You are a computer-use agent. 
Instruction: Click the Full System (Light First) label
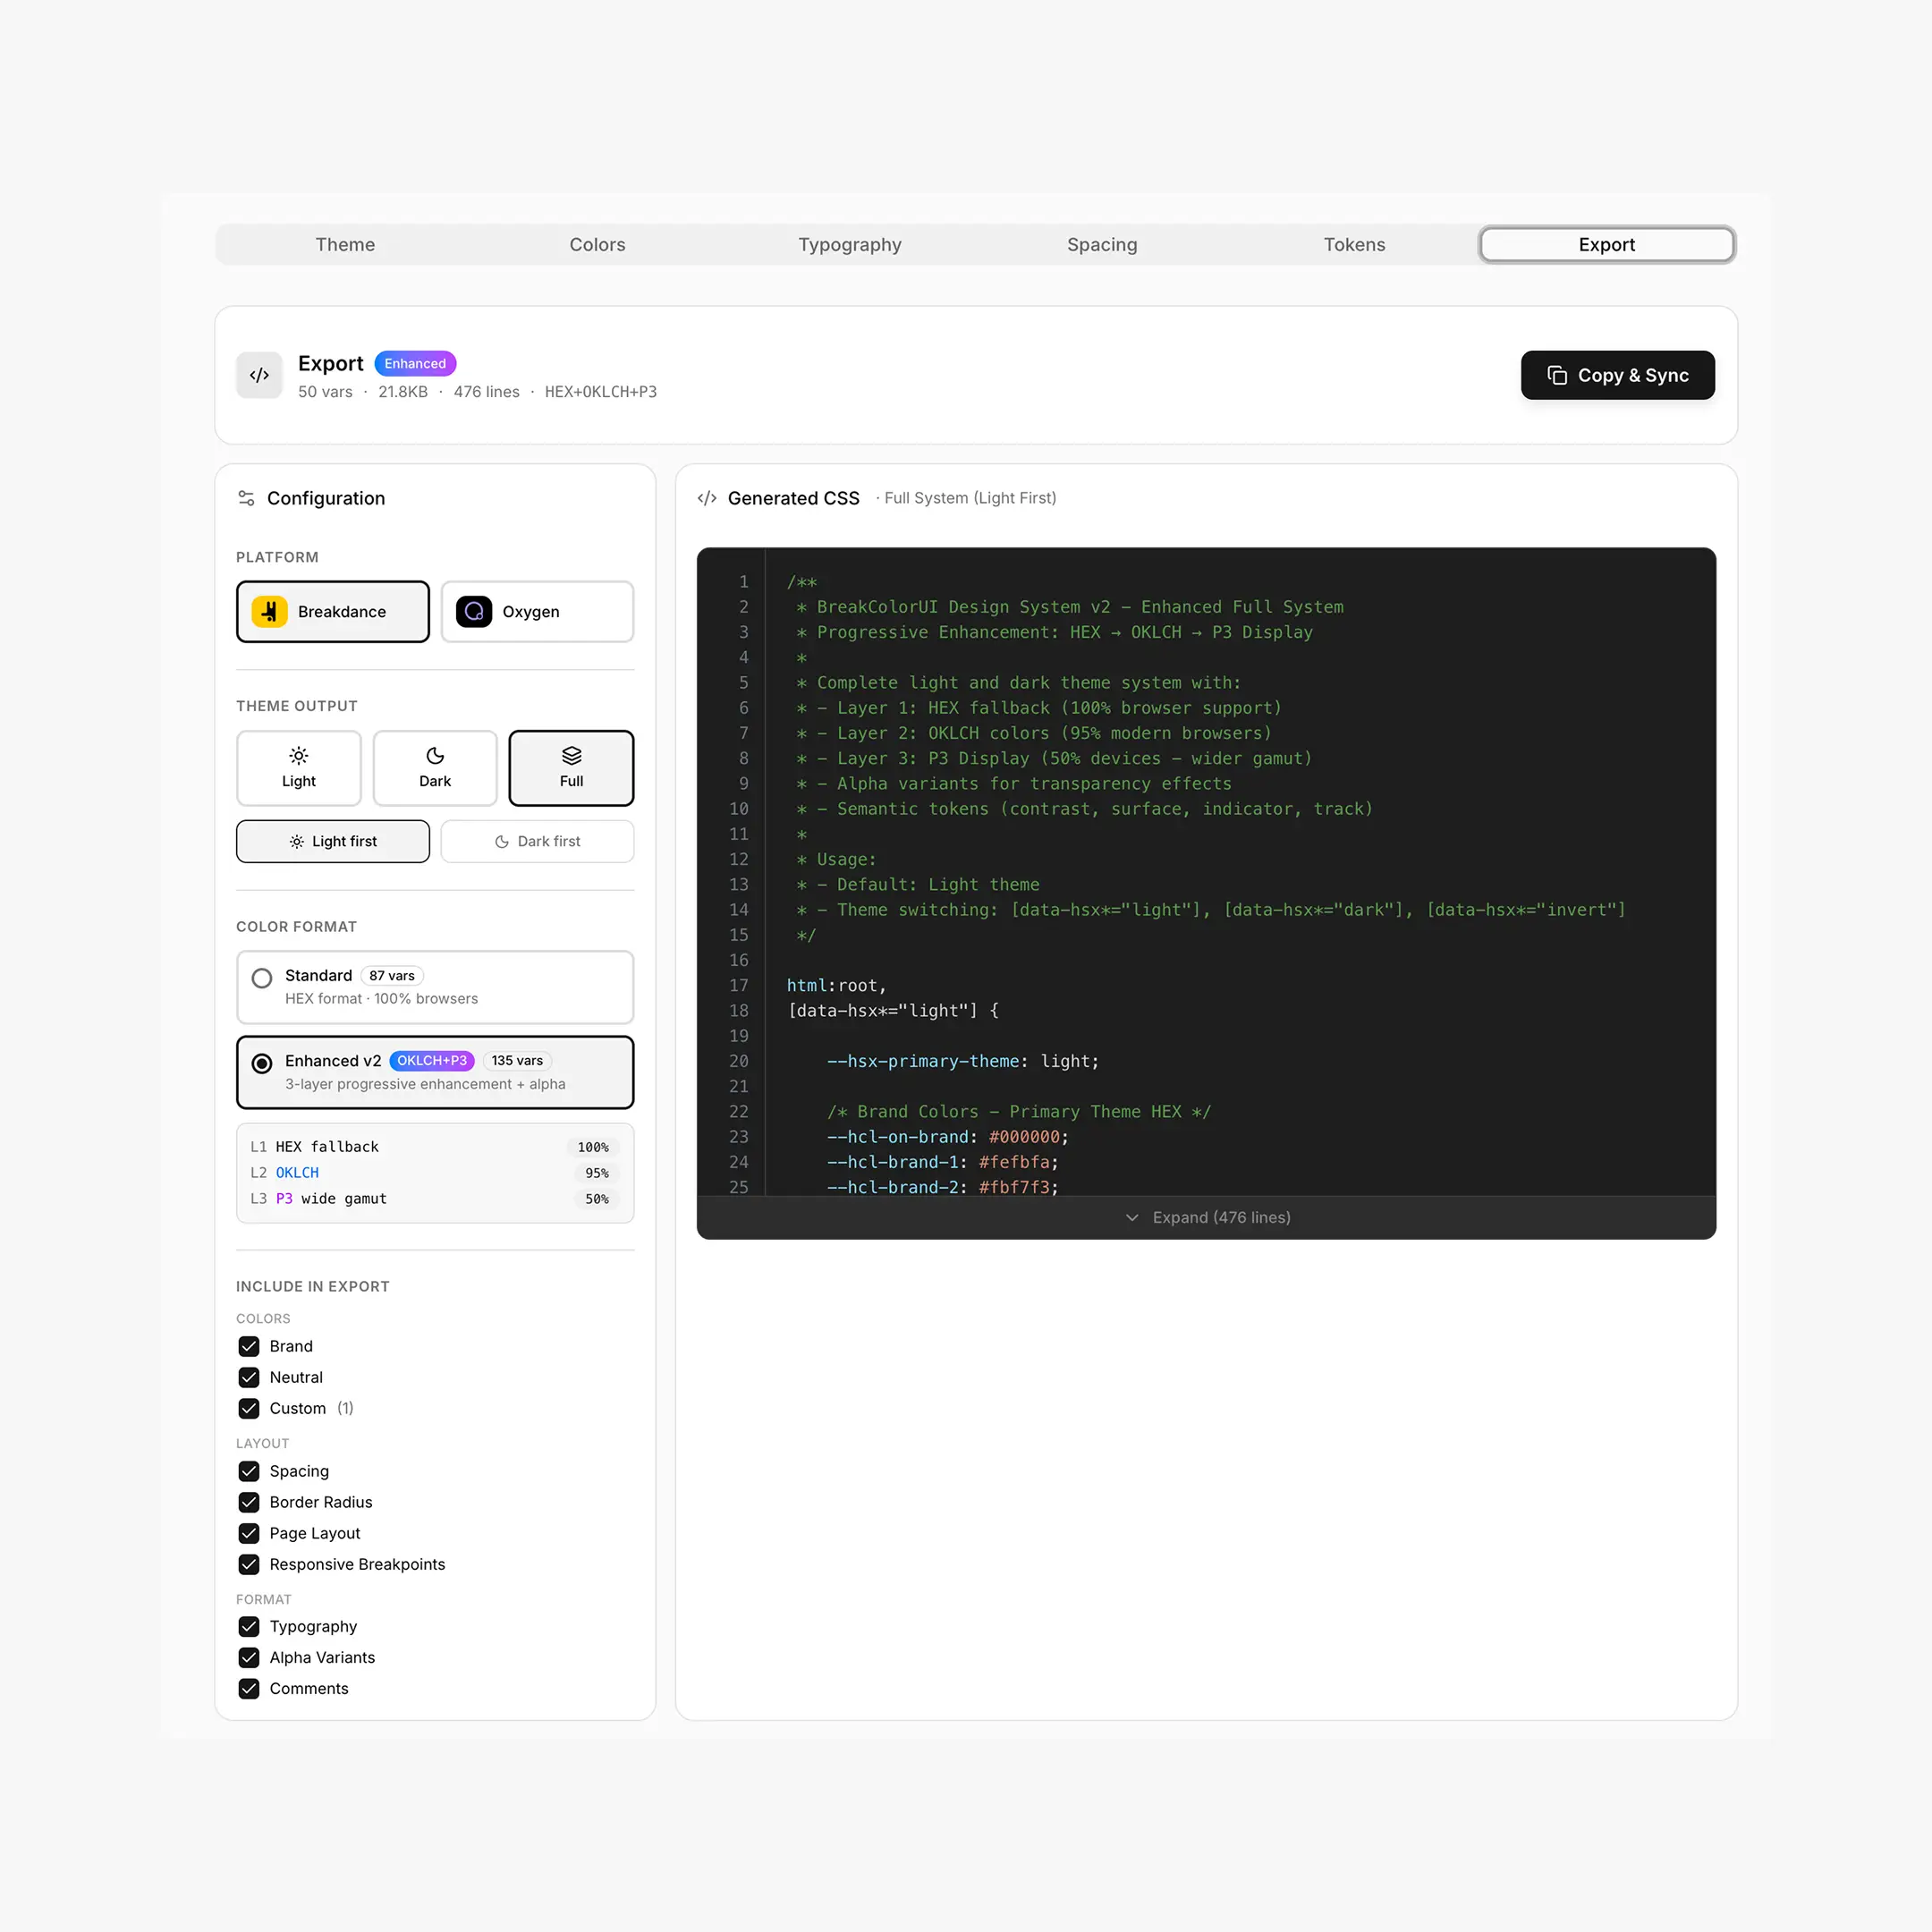click(970, 498)
